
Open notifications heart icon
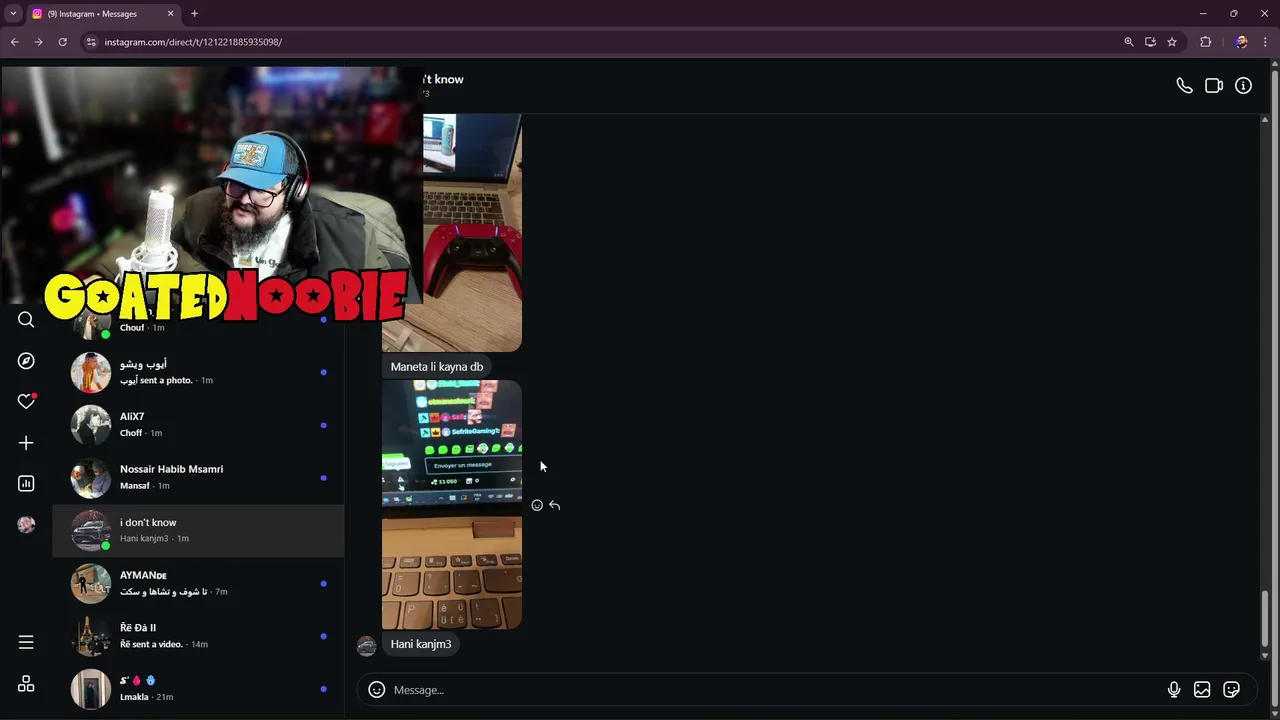[x=26, y=401]
